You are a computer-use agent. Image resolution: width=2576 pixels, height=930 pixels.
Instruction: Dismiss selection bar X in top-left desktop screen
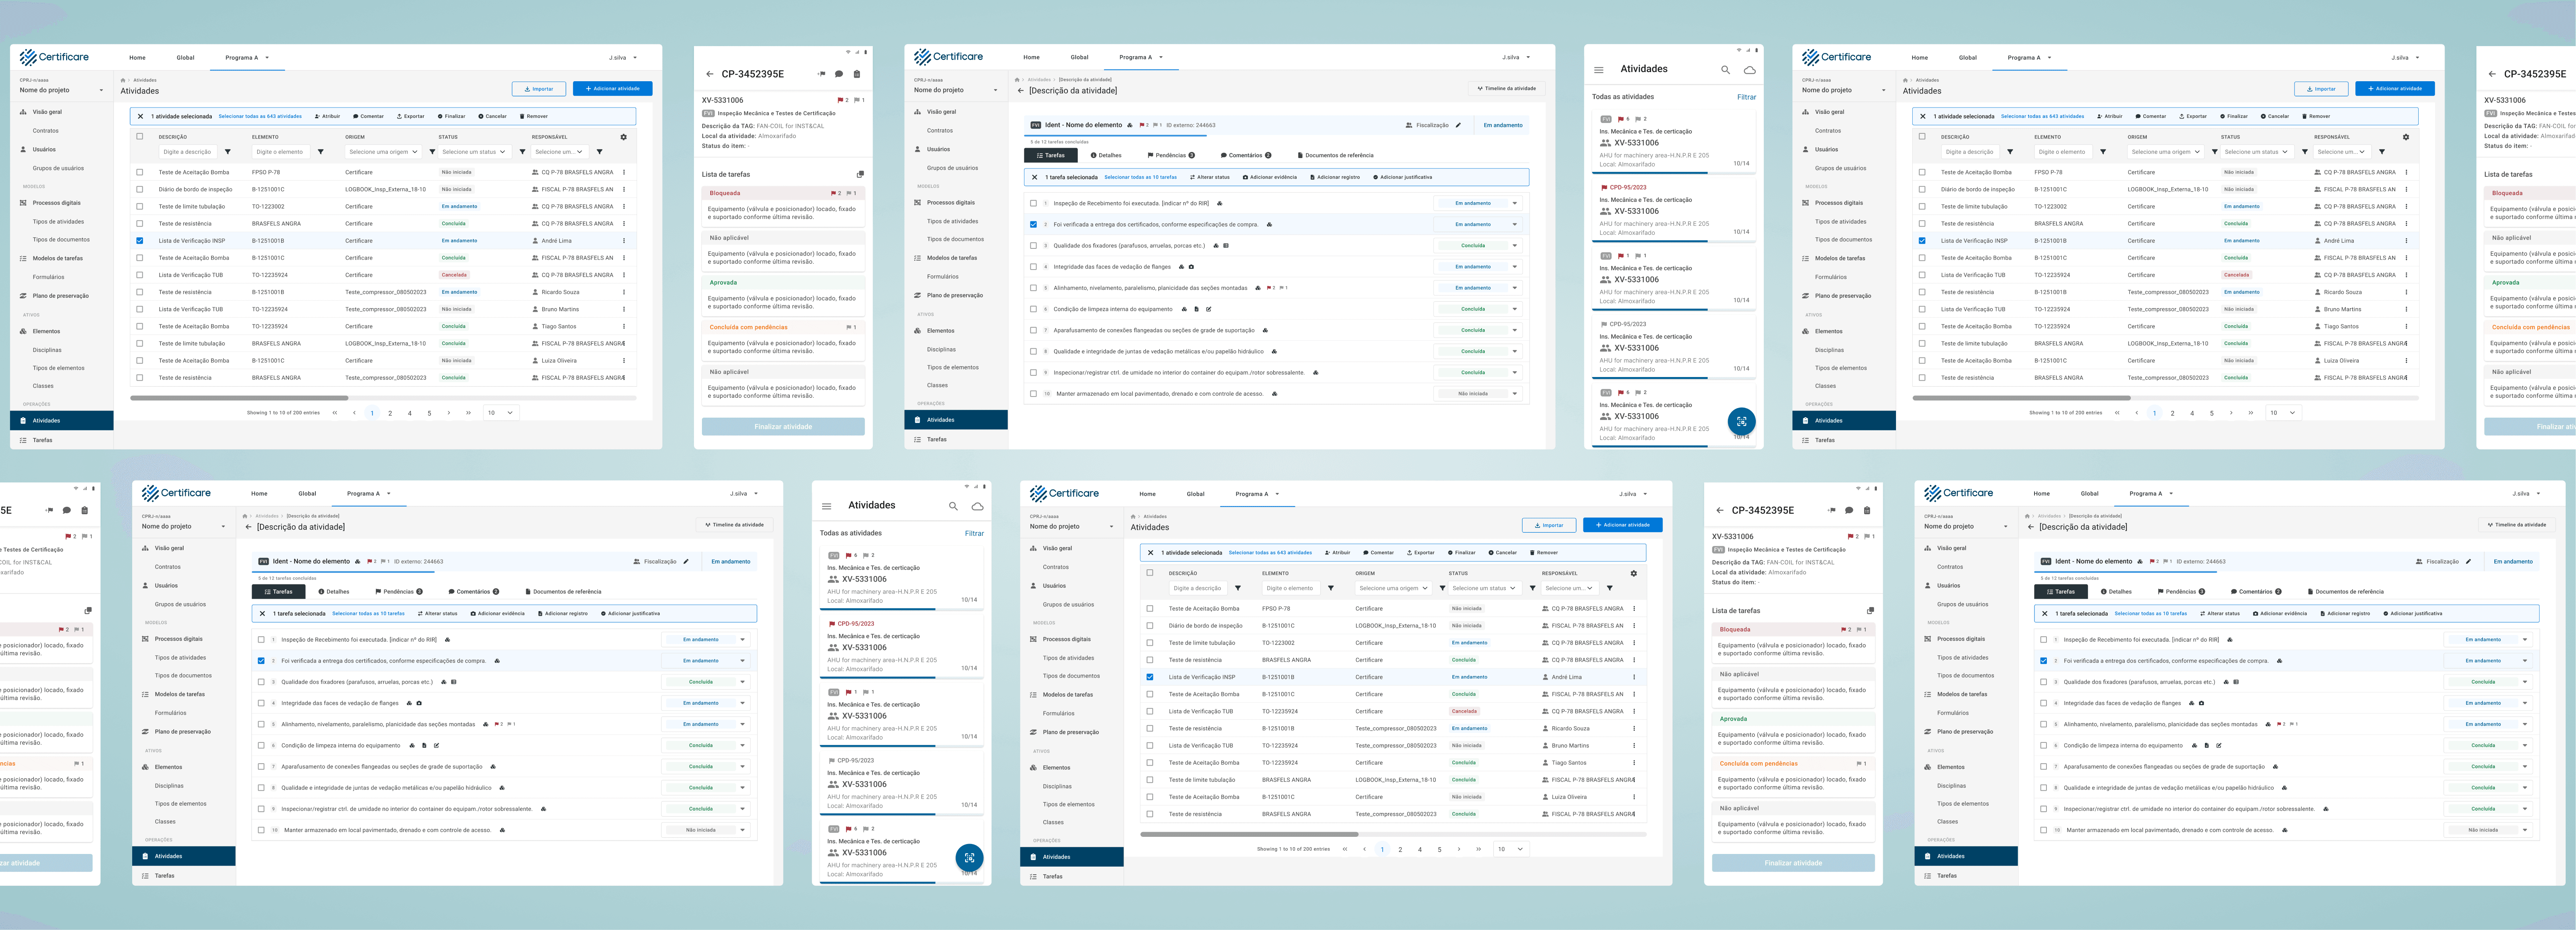click(140, 116)
